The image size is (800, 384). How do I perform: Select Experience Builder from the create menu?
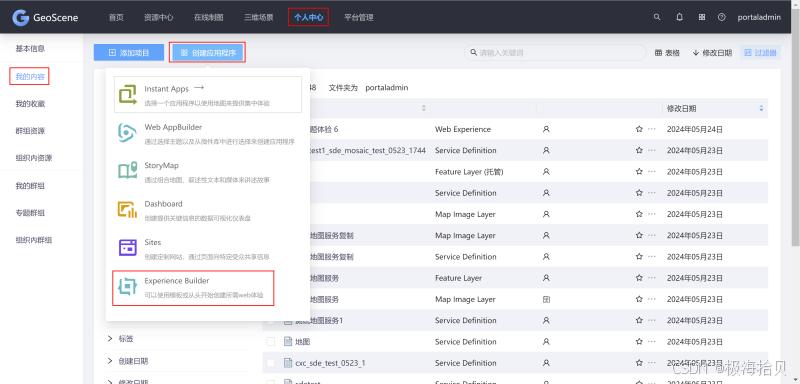coord(193,288)
